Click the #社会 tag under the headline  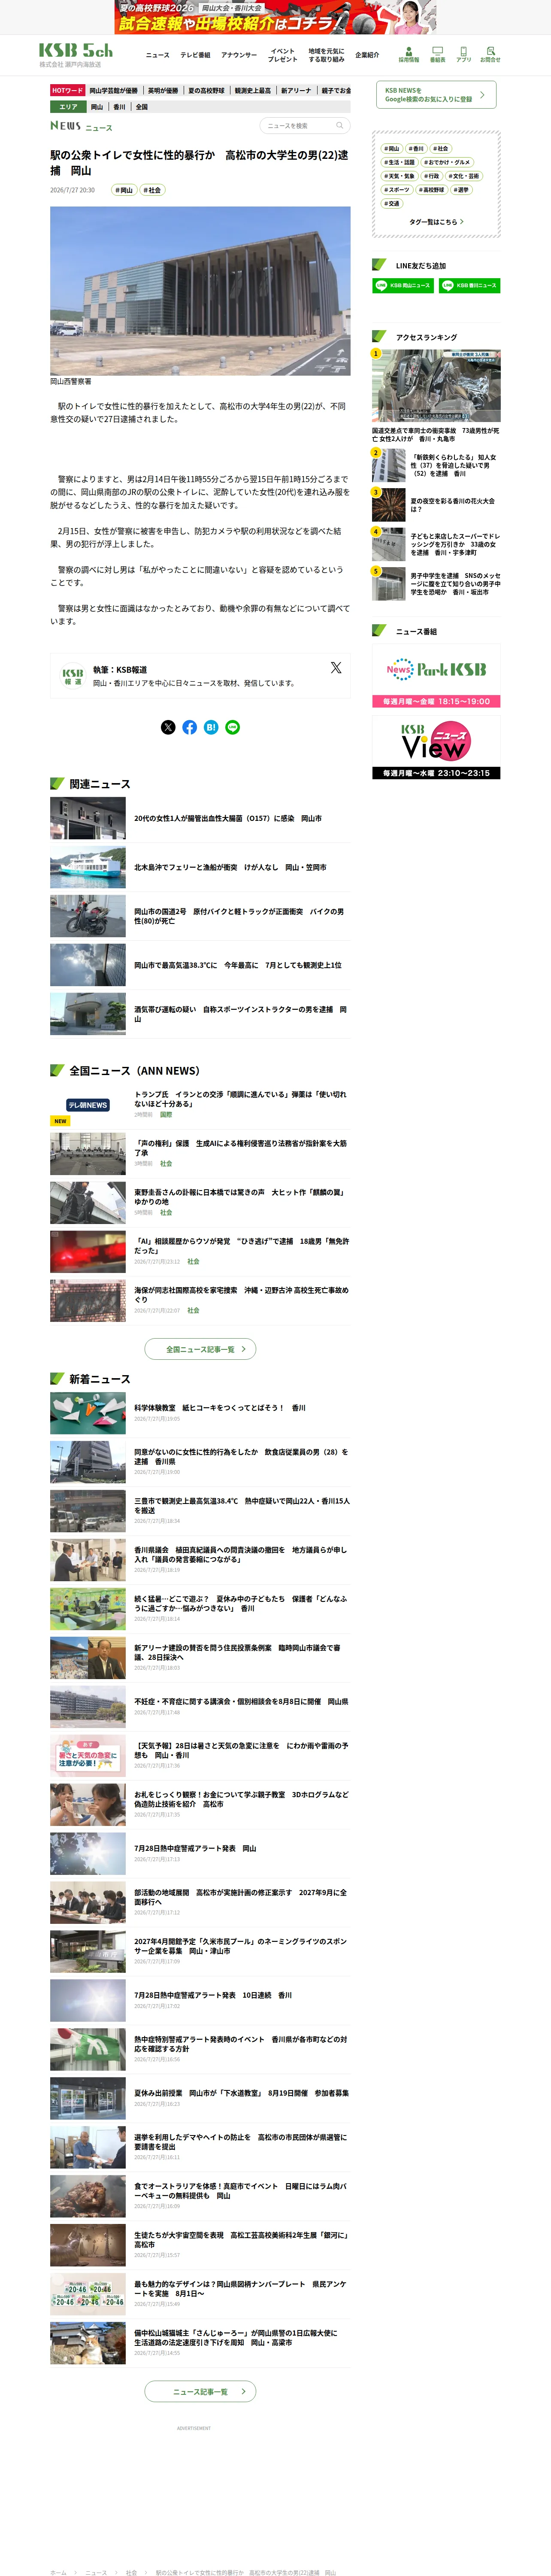point(152,190)
